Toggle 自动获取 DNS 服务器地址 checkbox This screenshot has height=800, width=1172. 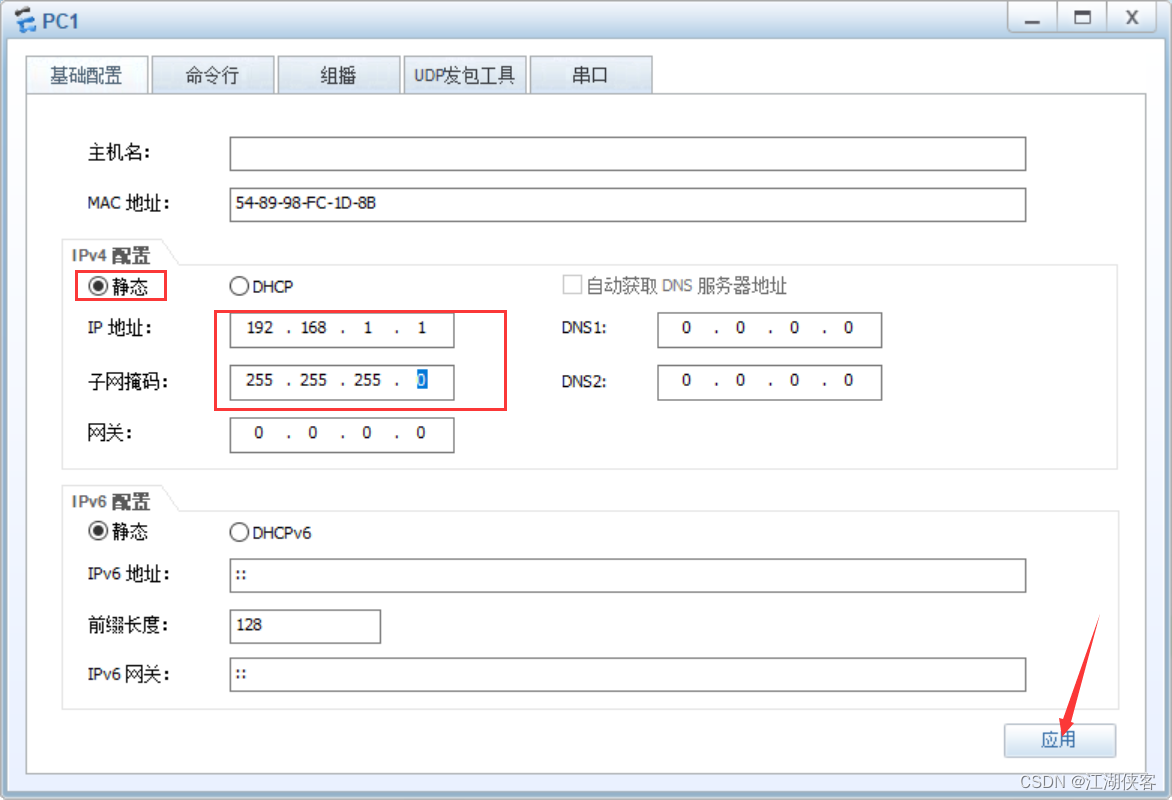pyautogui.click(x=572, y=285)
